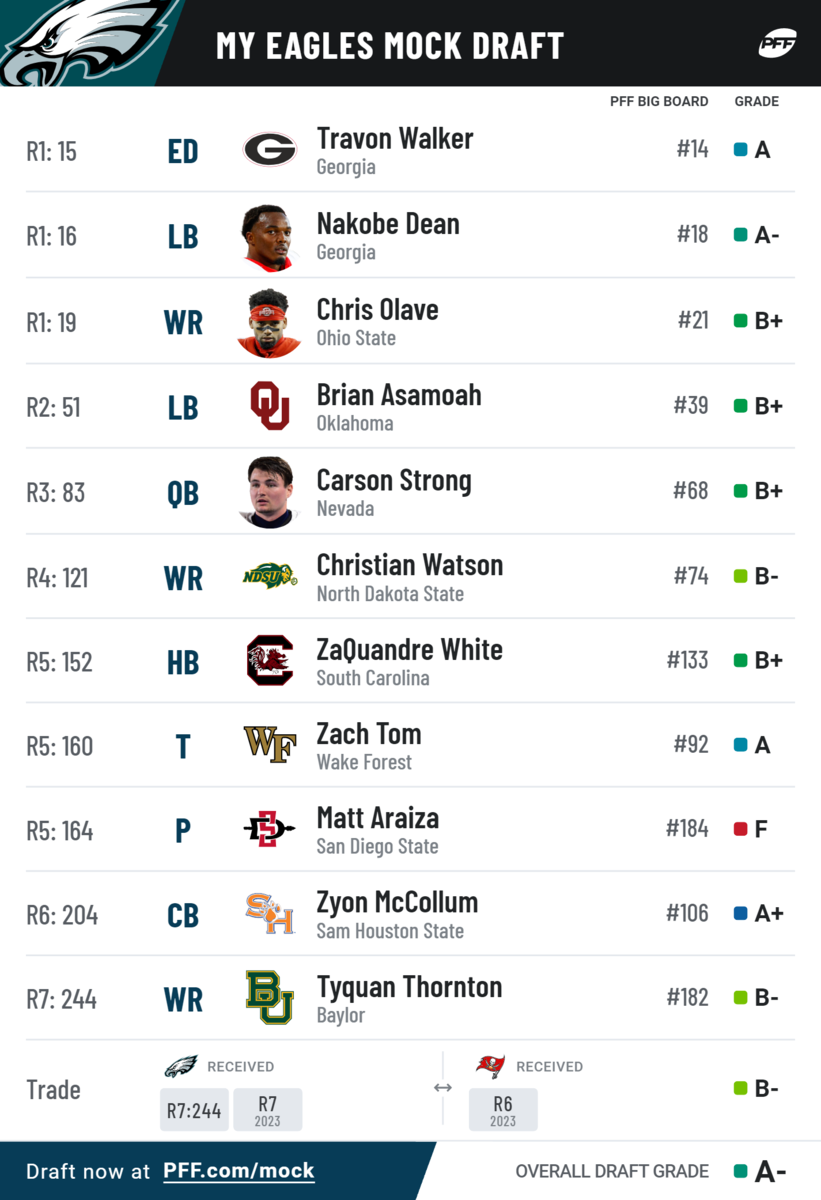
Task: Click the Georgia logo beside Travon Walker
Action: (269, 150)
